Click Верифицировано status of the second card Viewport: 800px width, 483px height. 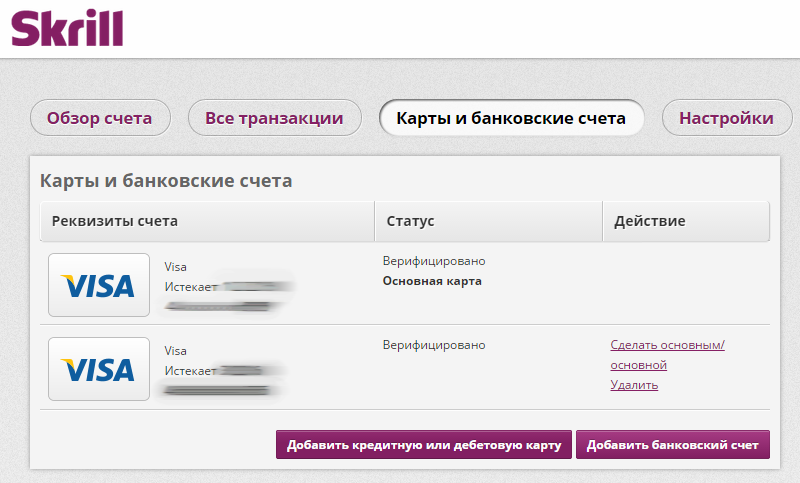[x=434, y=345]
